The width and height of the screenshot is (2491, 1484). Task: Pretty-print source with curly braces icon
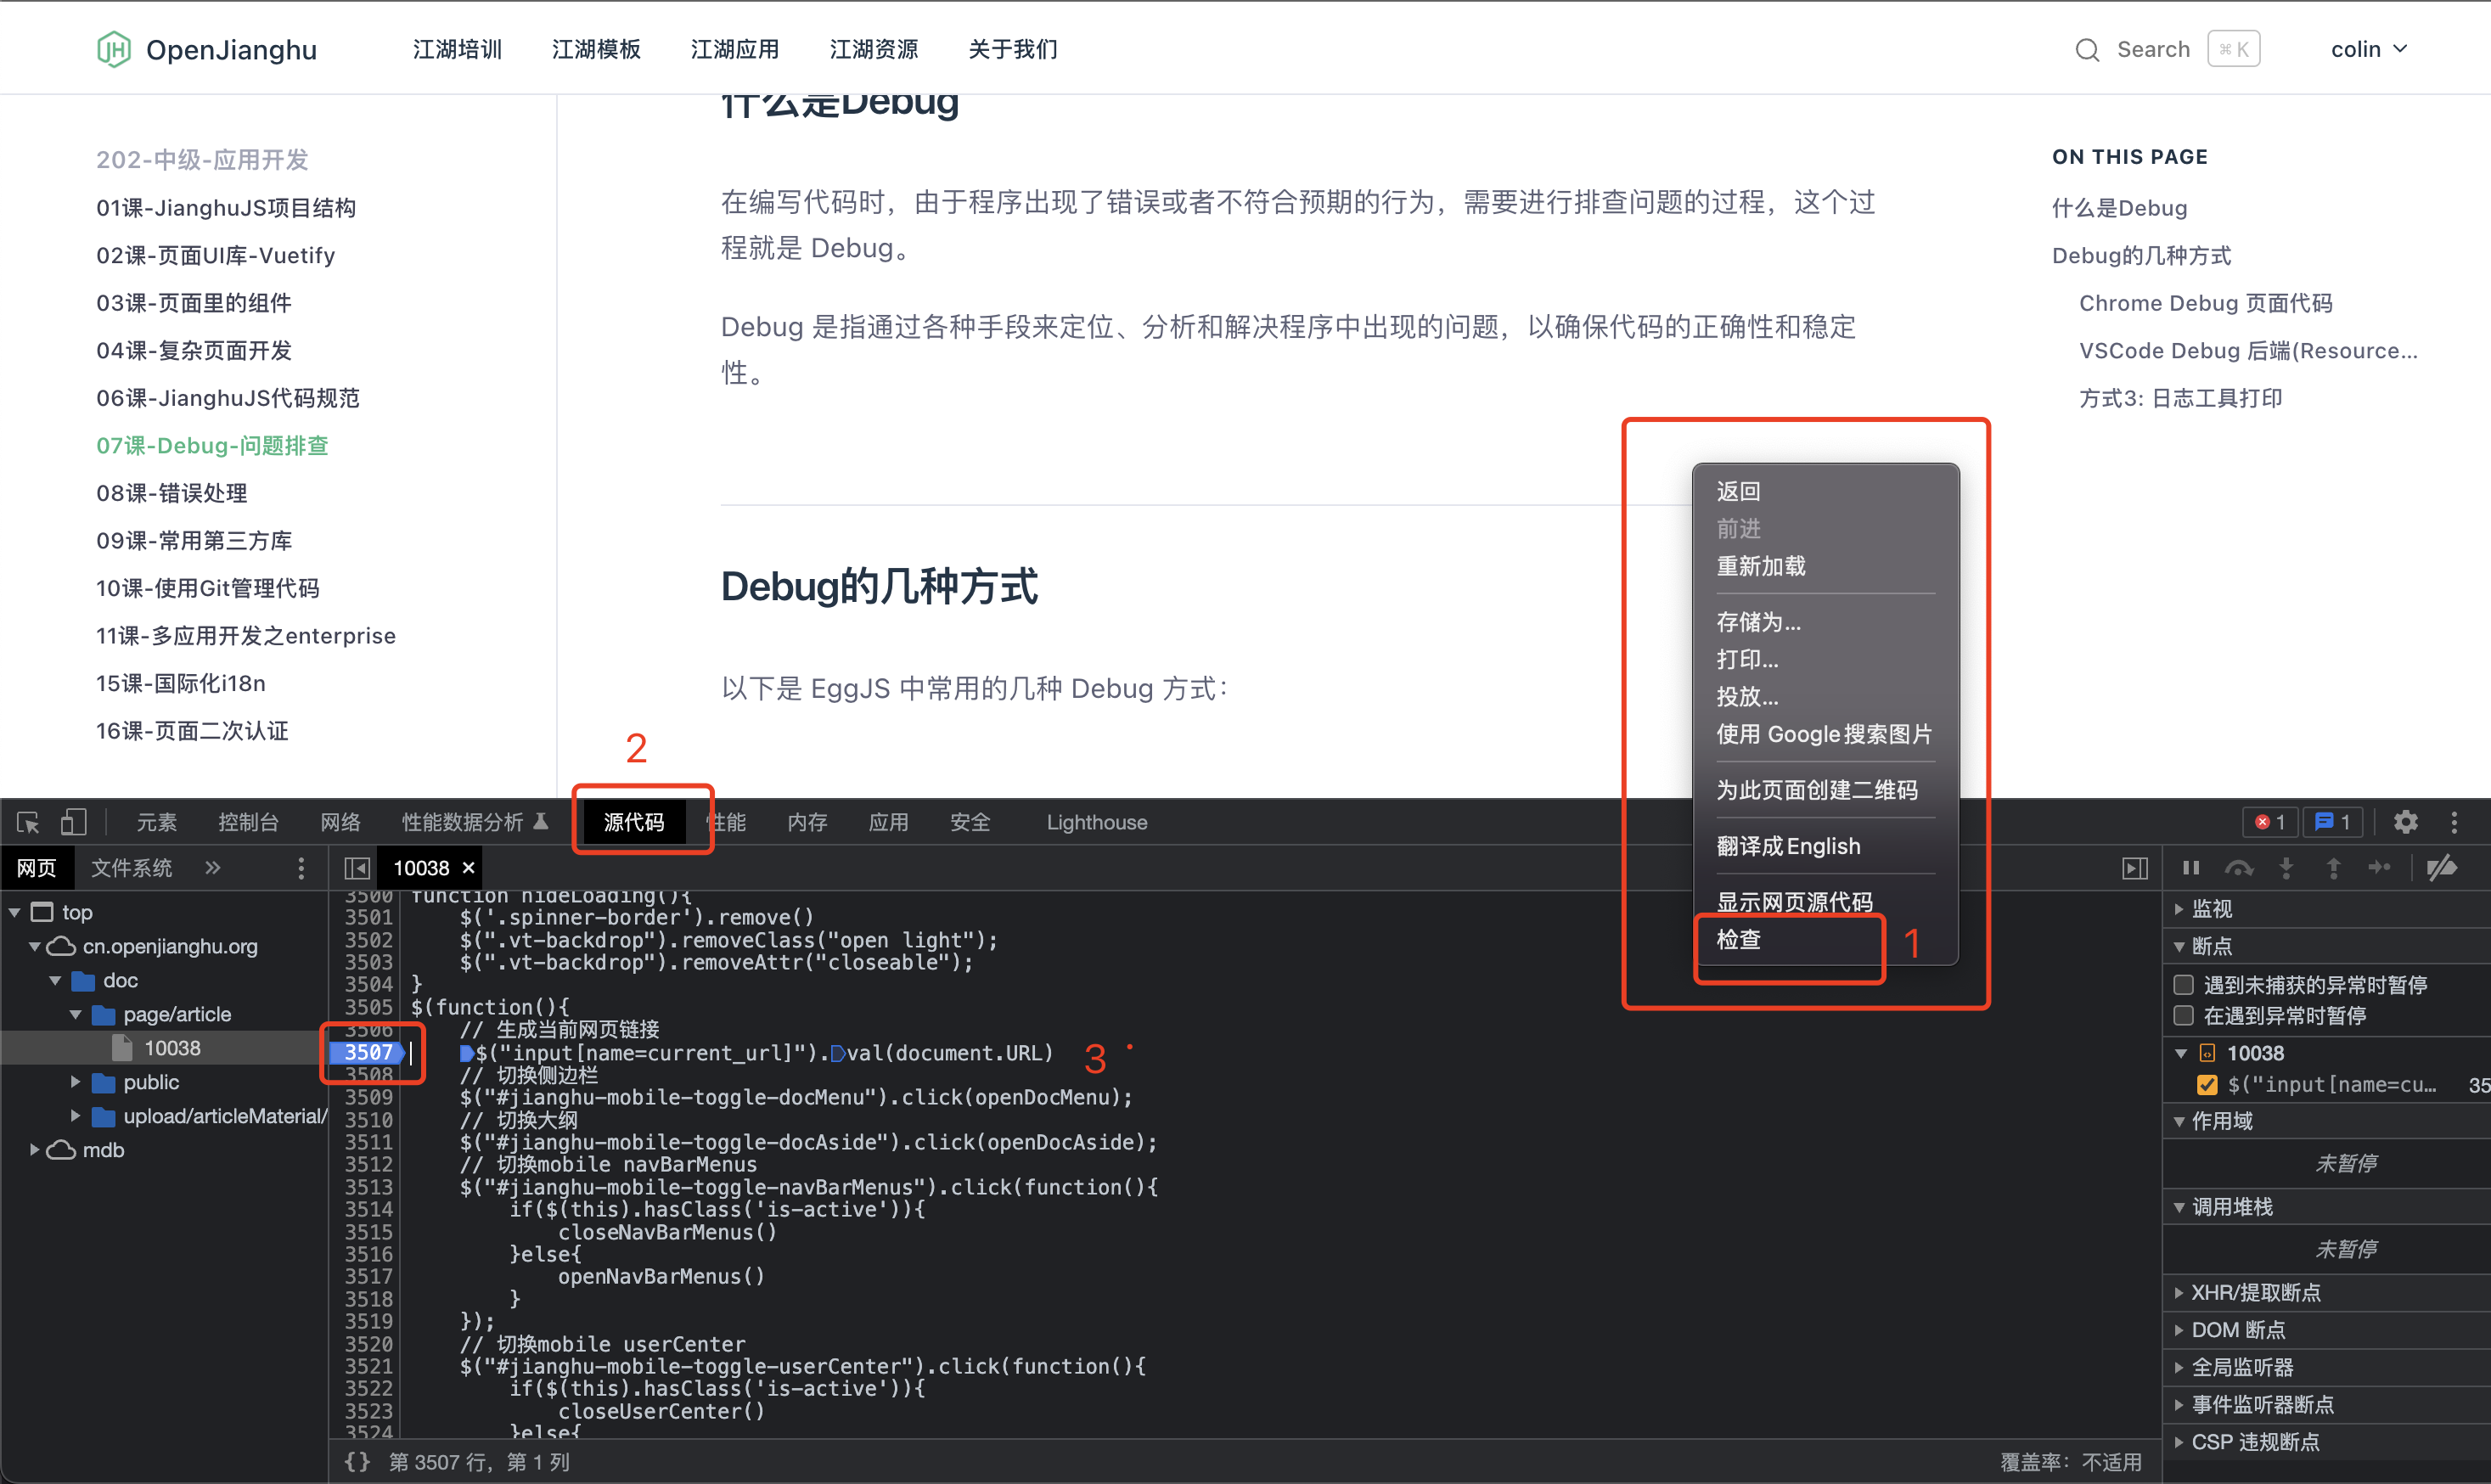357,1462
